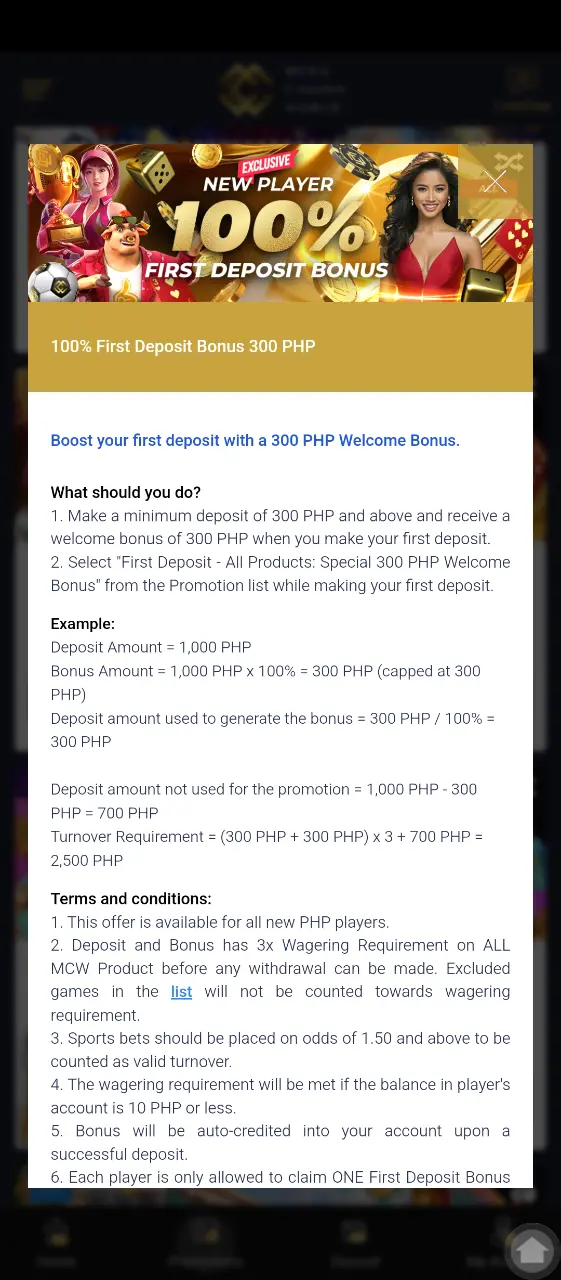The height and width of the screenshot is (1280, 561).
Task: Tap the "Turnover Requirement" calculation line
Action: pos(267,848)
